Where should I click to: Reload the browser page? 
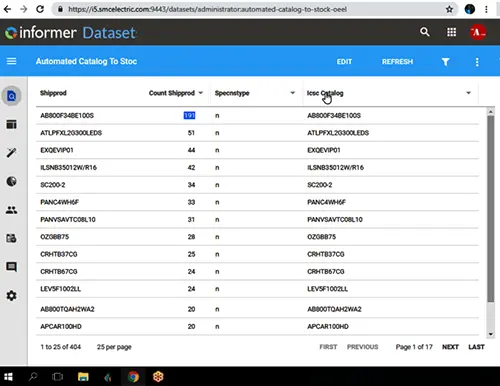[40, 9]
